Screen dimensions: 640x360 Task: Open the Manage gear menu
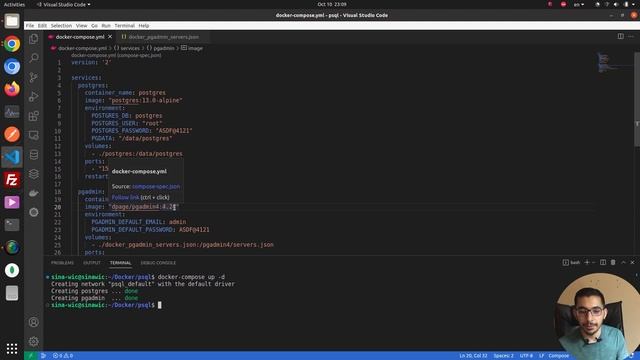coord(34,341)
